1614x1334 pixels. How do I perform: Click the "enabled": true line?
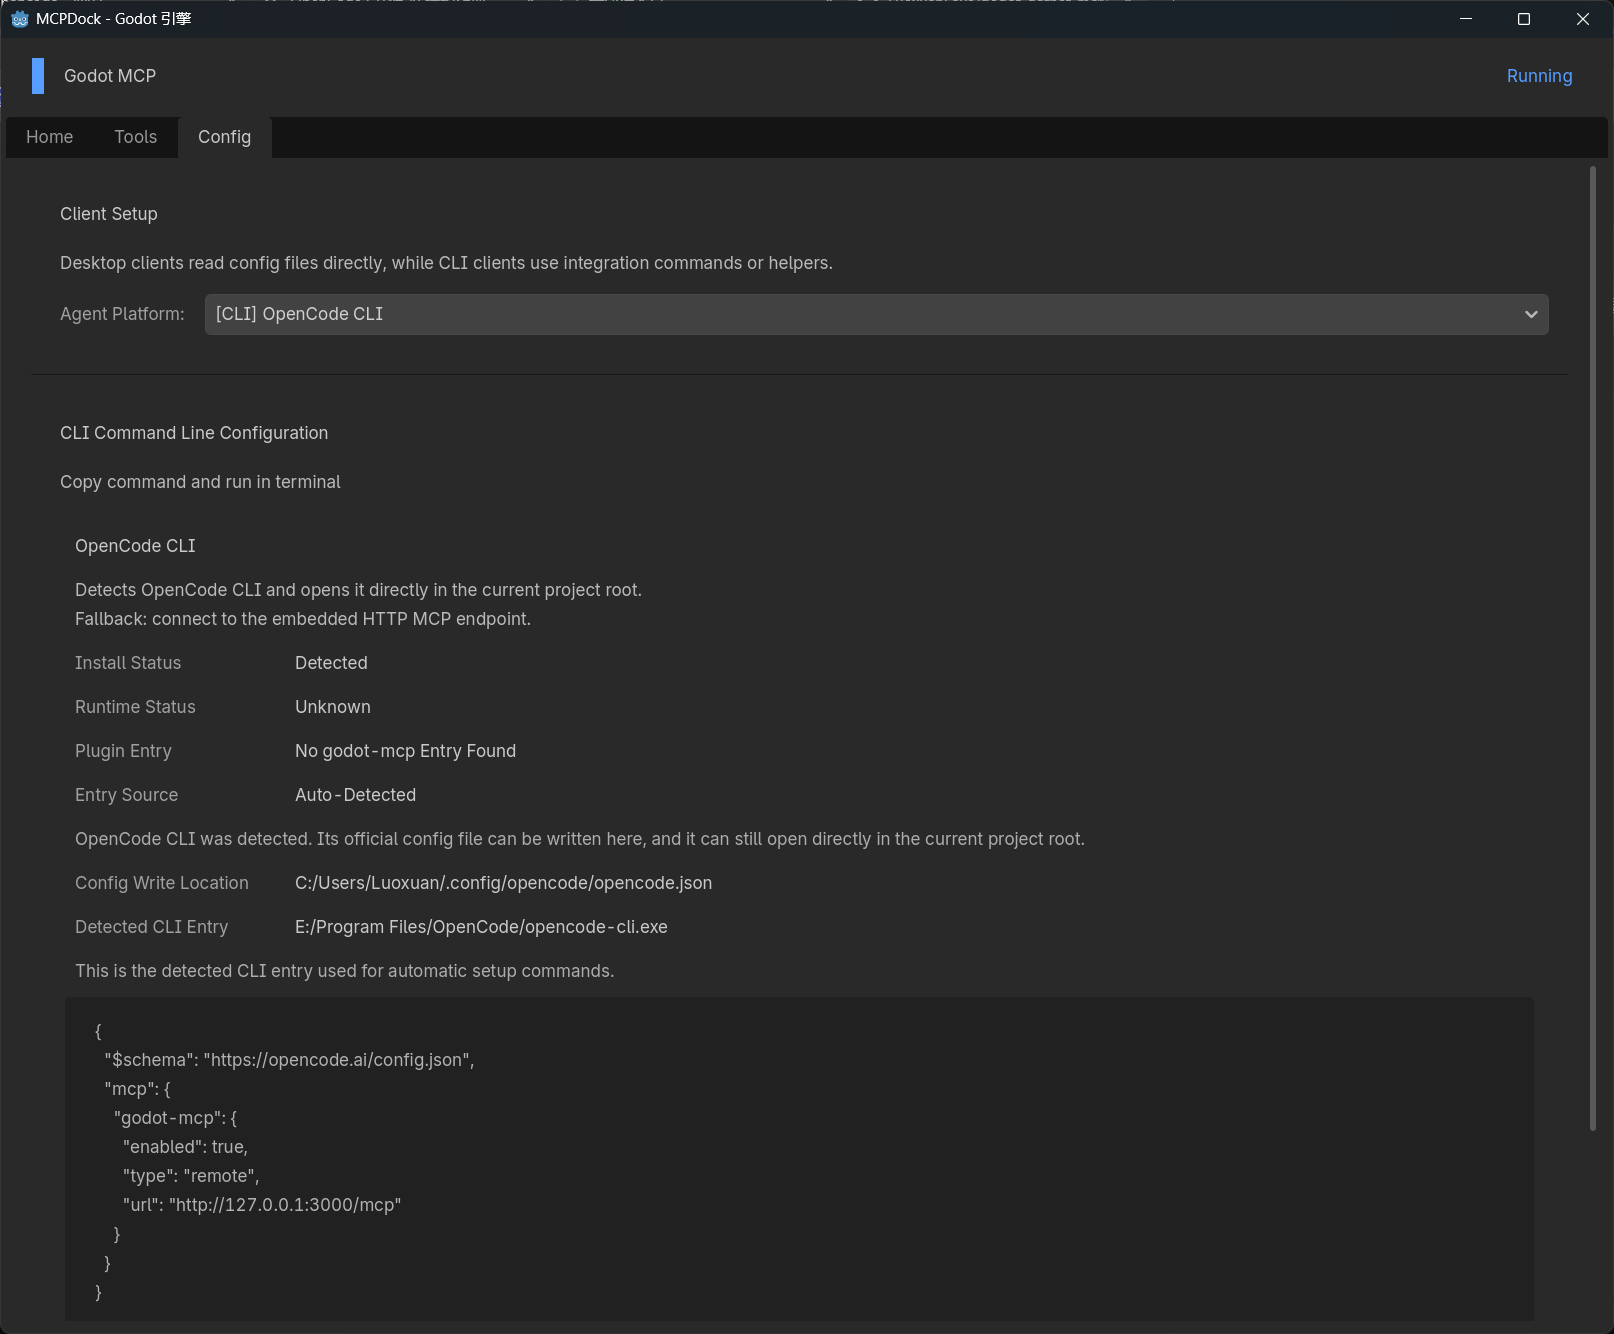click(x=185, y=1147)
